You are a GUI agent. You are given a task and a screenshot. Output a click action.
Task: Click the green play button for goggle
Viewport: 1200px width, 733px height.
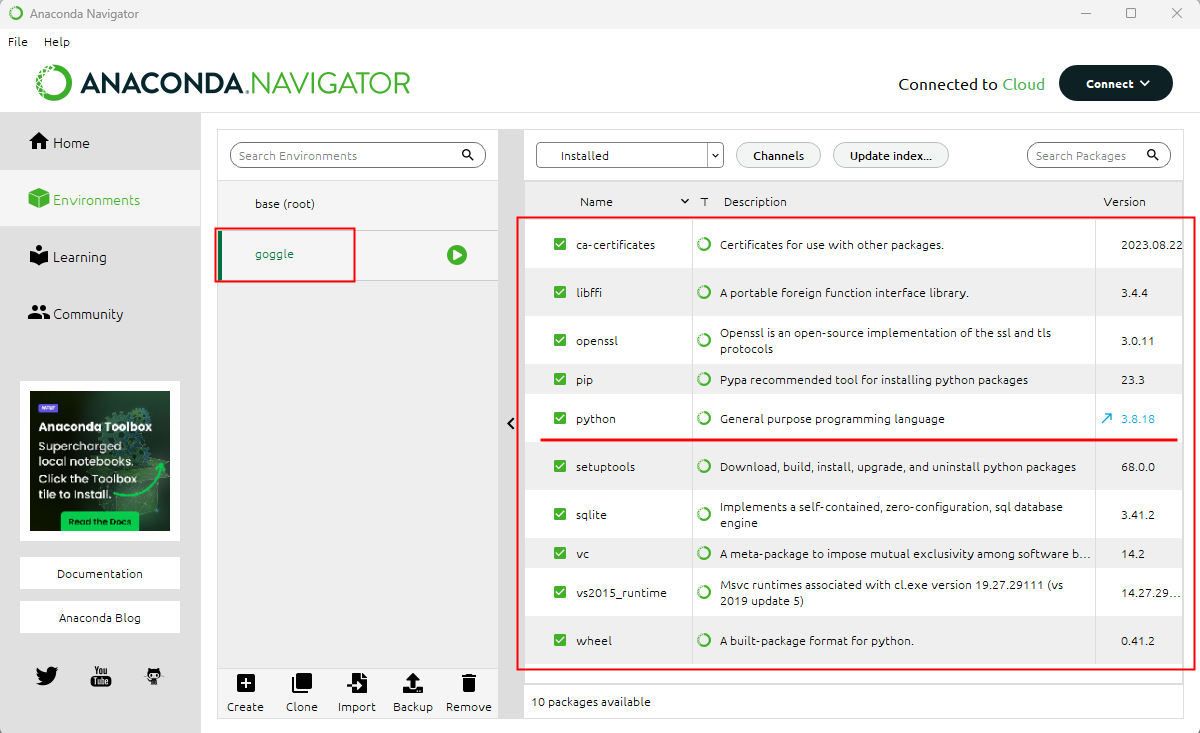pos(457,255)
